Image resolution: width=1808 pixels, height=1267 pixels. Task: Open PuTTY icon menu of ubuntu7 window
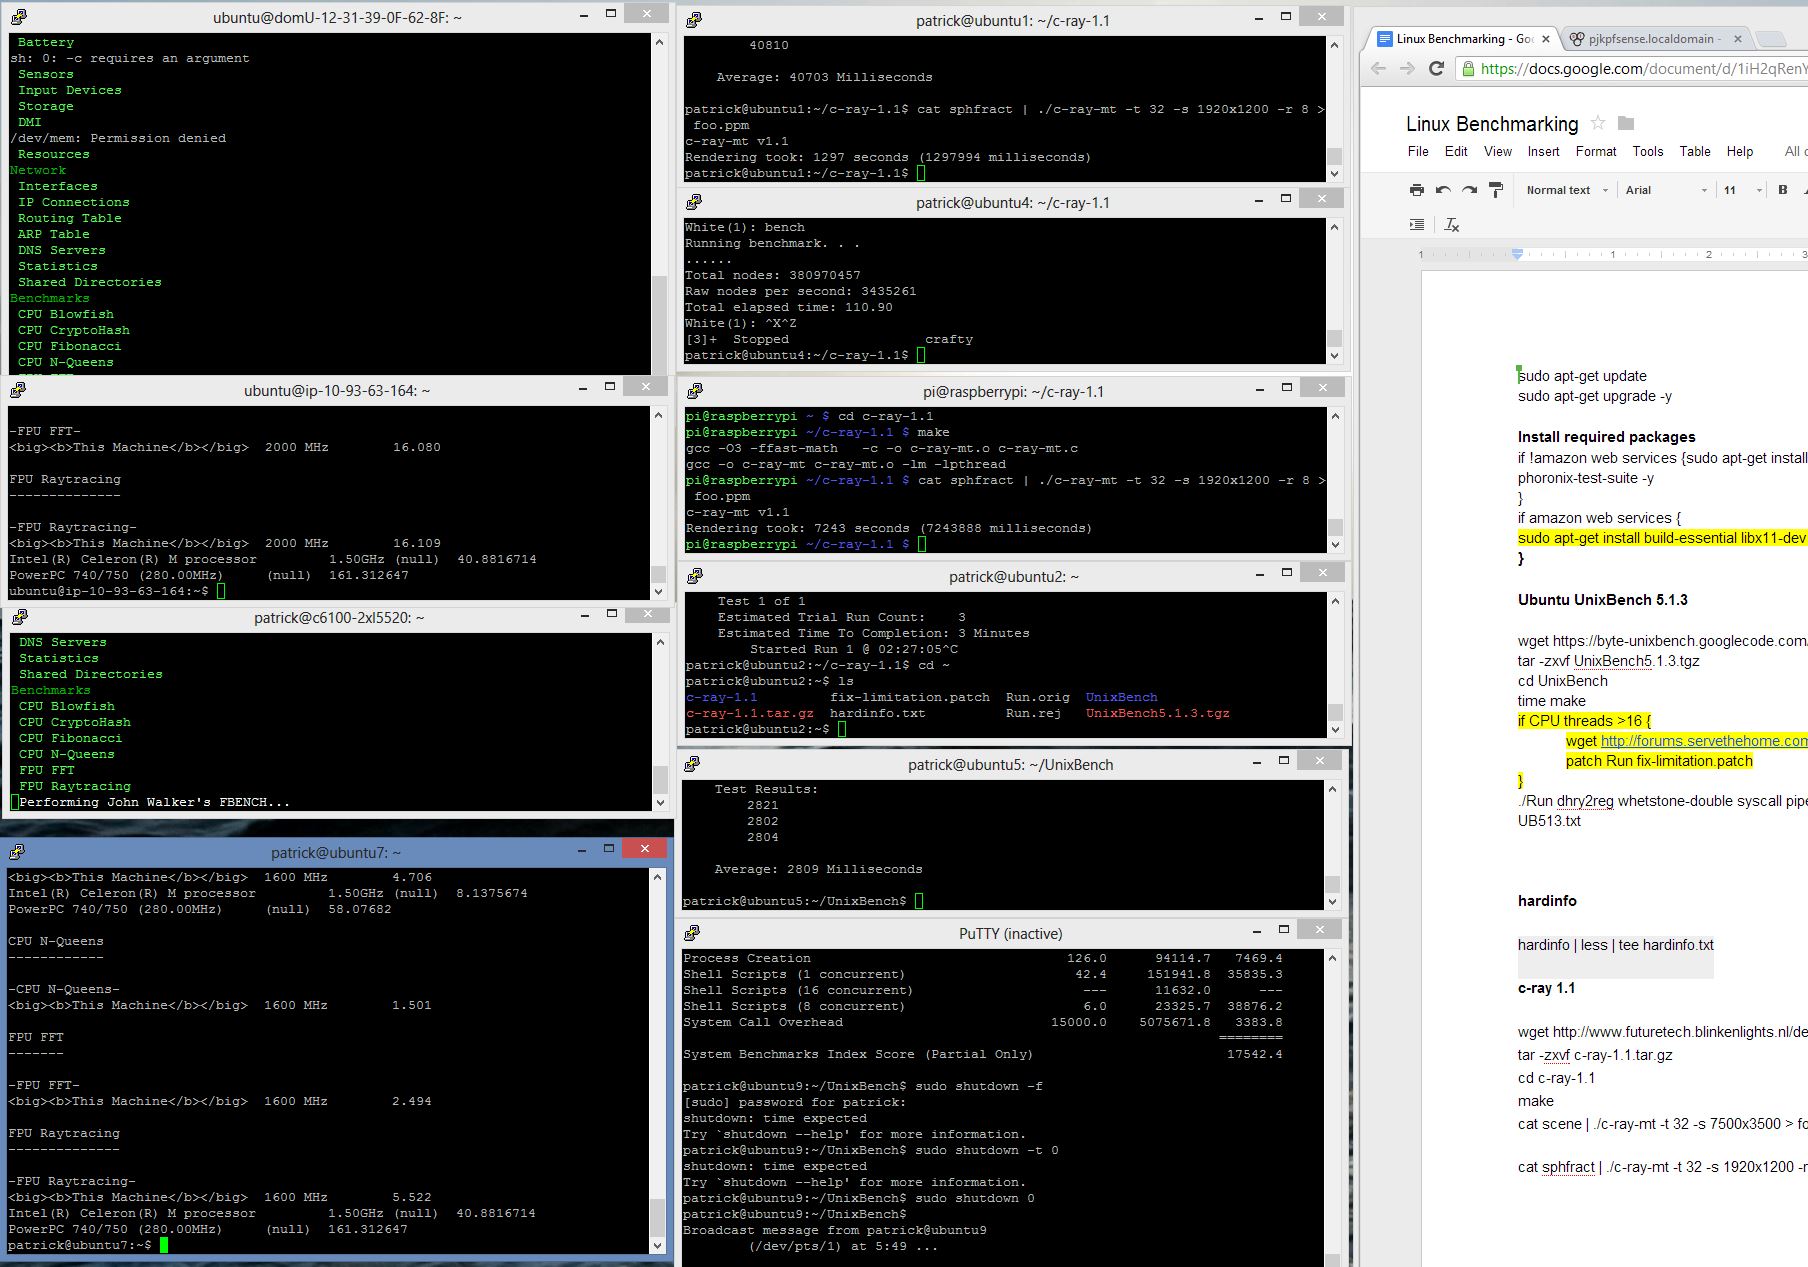point(17,852)
